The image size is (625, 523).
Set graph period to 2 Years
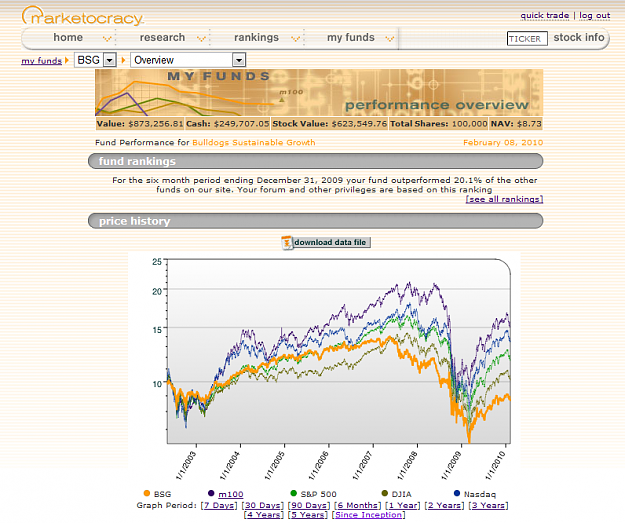[x=444, y=505]
